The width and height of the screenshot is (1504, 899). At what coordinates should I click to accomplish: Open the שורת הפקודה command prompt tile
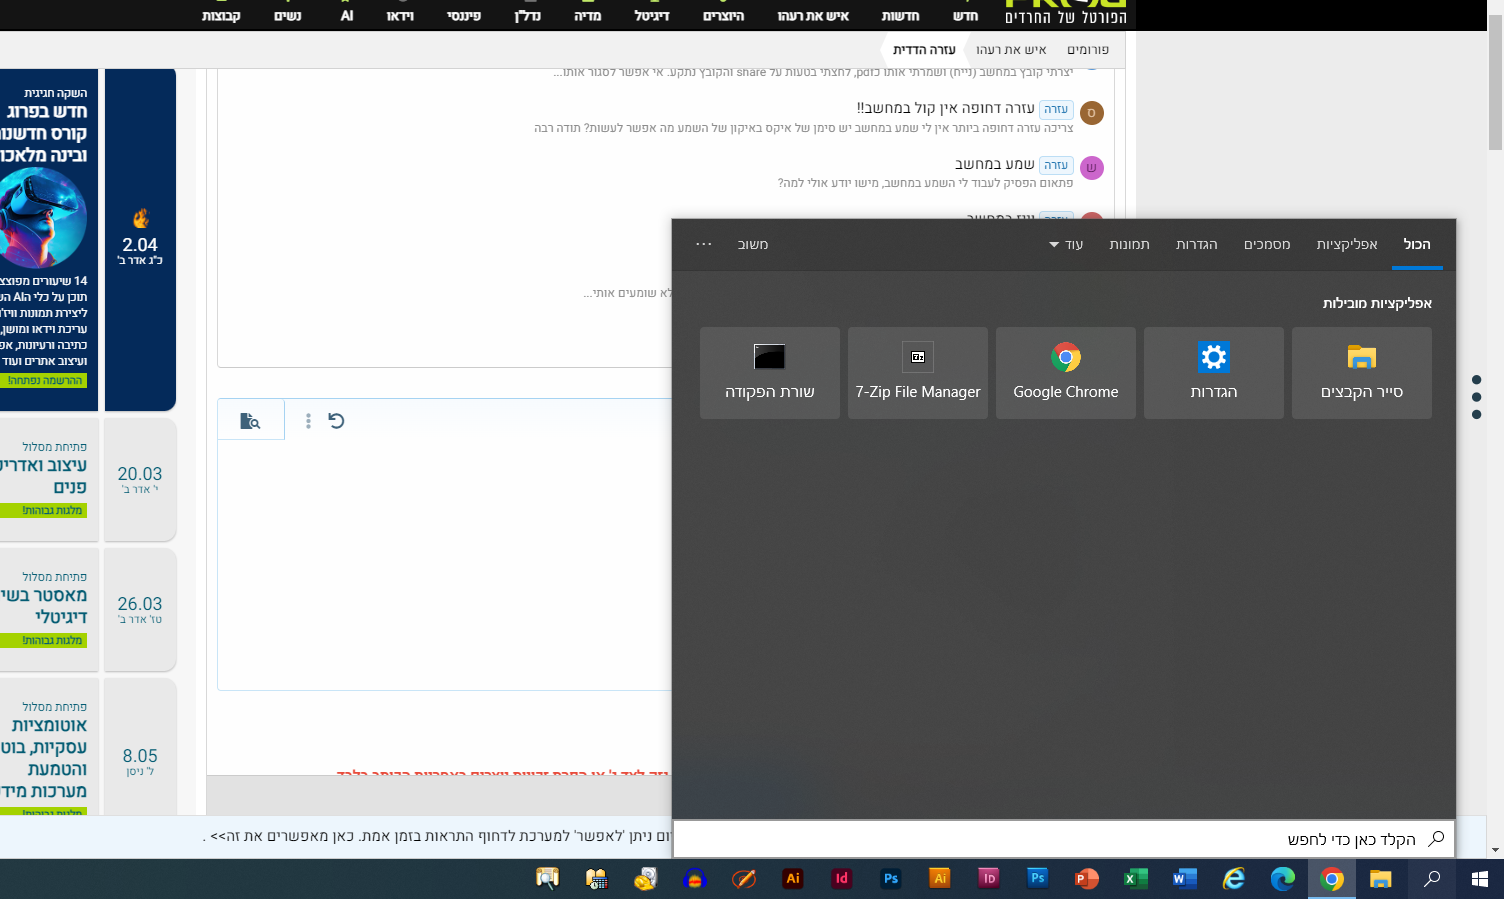pos(770,373)
